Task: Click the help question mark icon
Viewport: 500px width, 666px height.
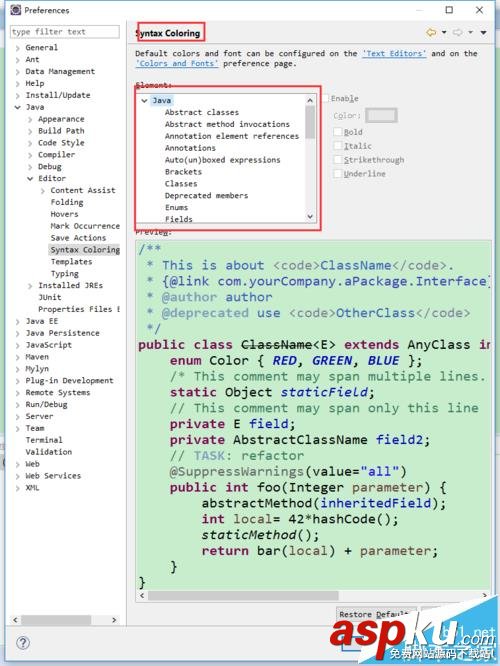Action: pyautogui.click(x=23, y=643)
